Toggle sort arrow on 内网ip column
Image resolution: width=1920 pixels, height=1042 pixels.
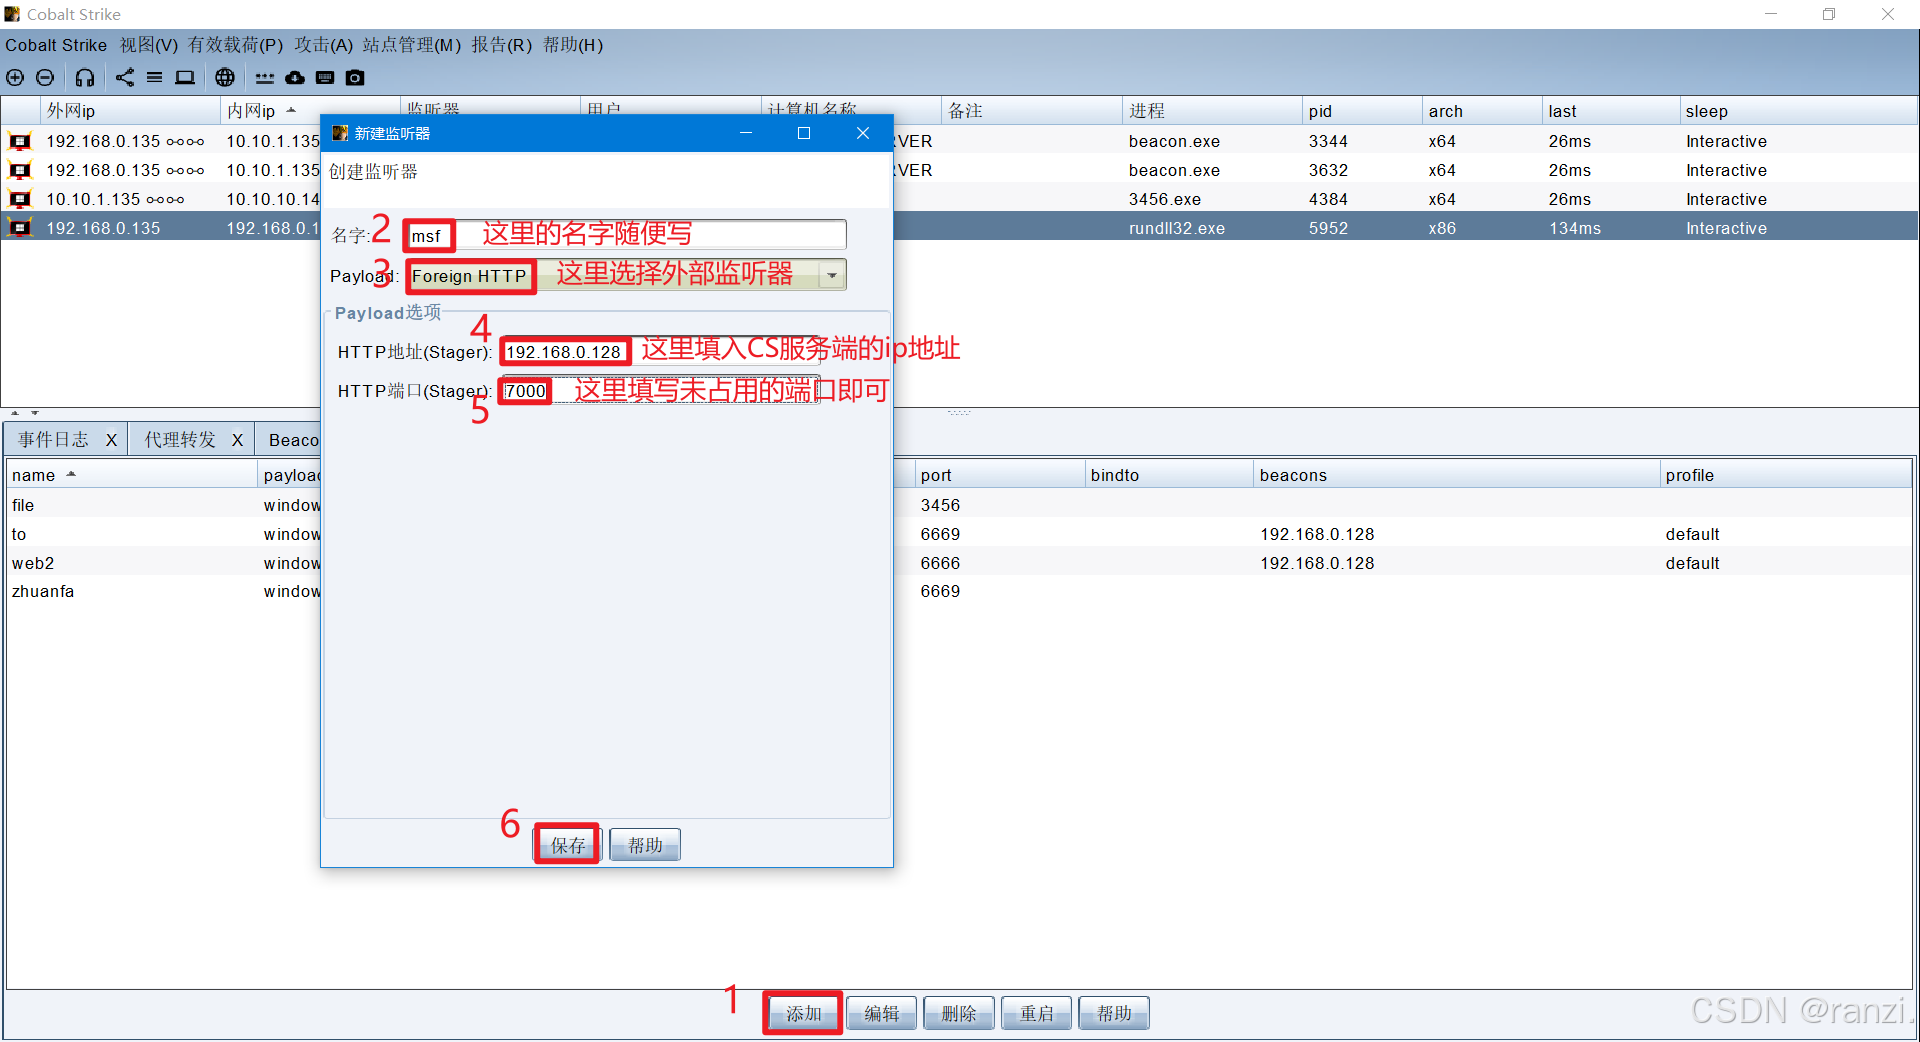[x=291, y=110]
